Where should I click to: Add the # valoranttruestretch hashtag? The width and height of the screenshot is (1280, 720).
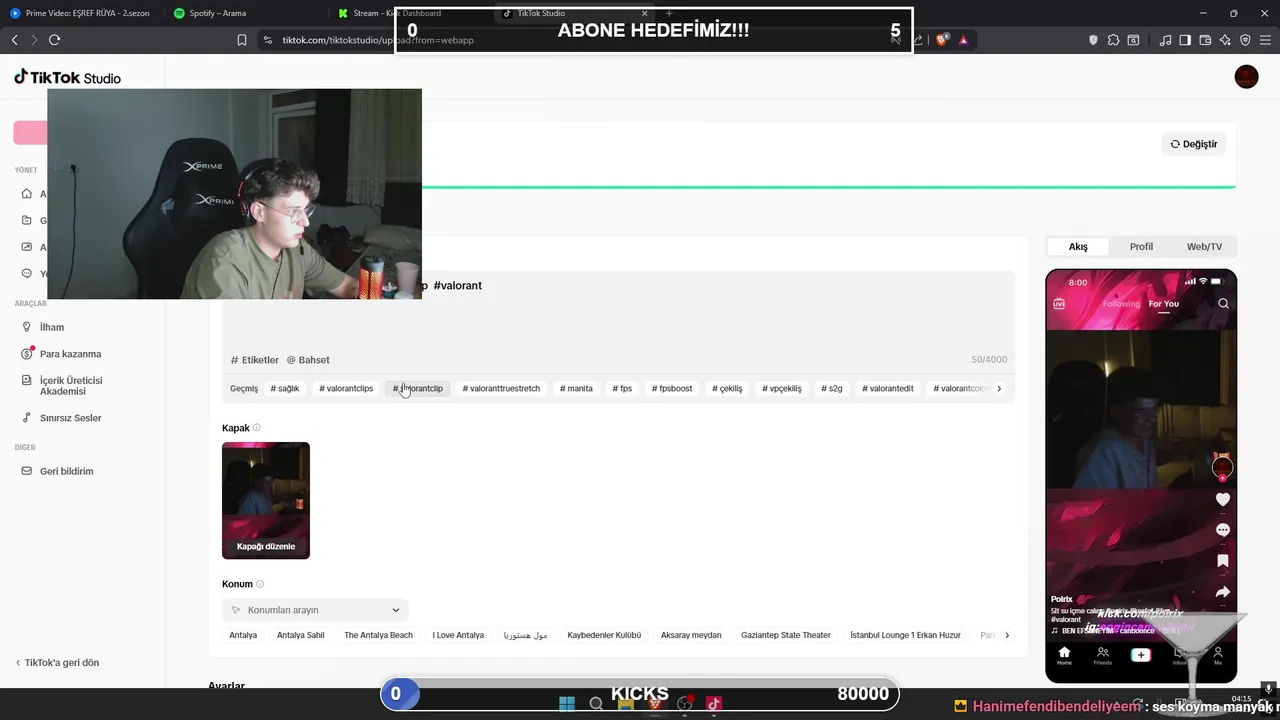click(501, 388)
